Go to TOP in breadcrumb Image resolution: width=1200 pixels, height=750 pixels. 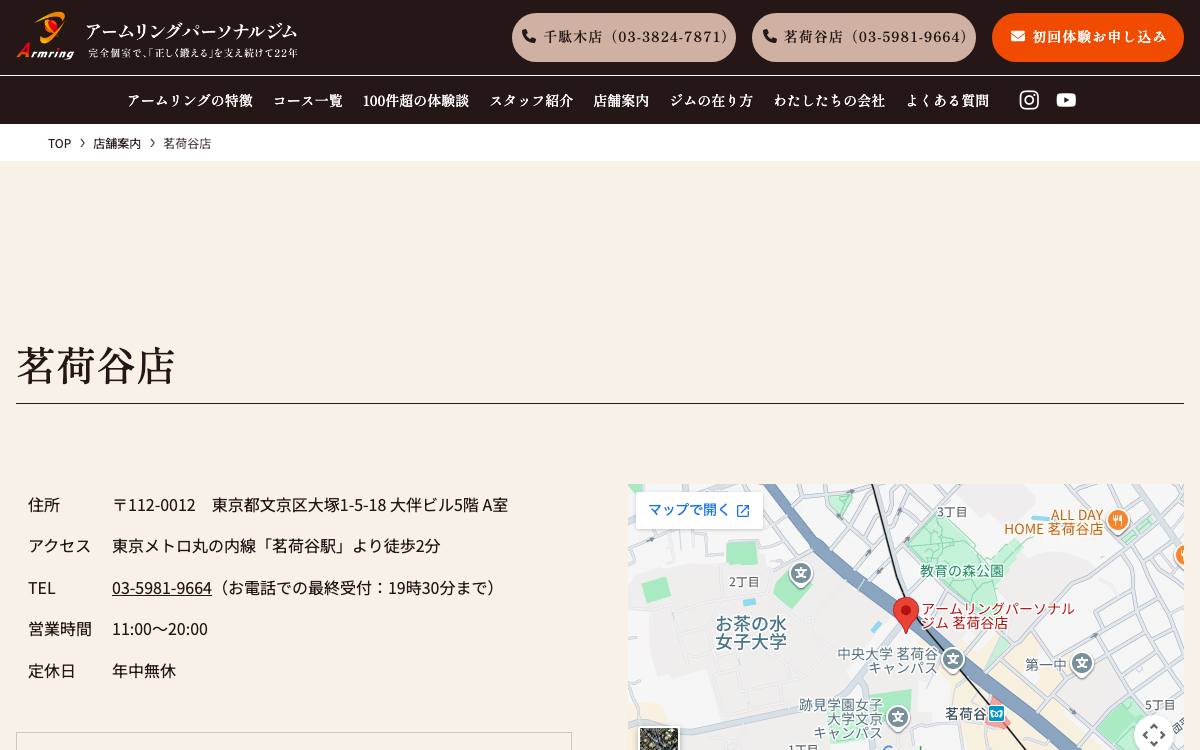tap(59, 143)
